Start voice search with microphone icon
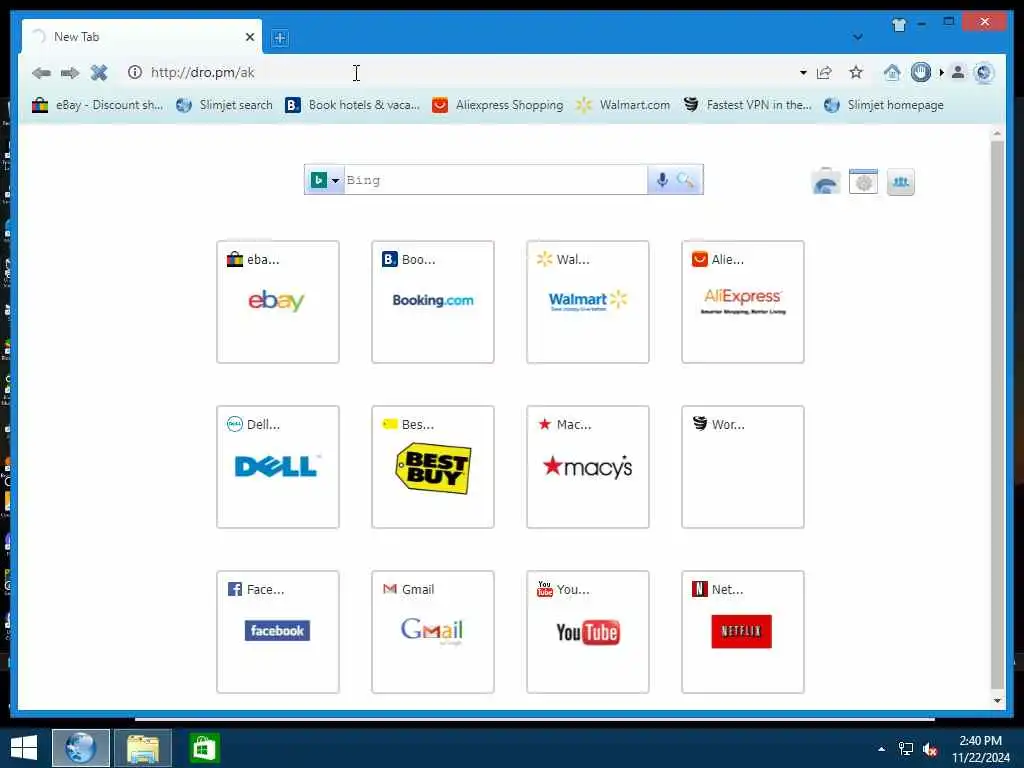Viewport: 1024px width, 768px height. pyautogui.click(x=662, y=180)
